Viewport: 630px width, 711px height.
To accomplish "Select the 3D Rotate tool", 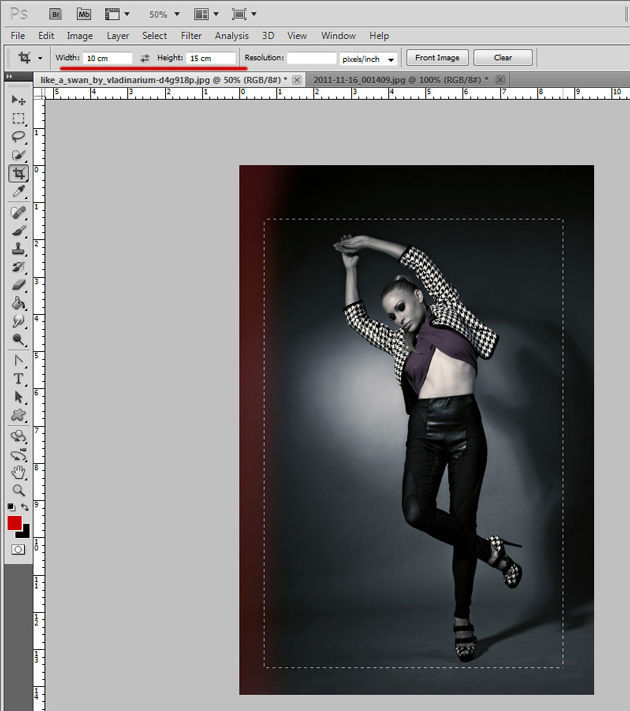I will (x=18, y=436).
